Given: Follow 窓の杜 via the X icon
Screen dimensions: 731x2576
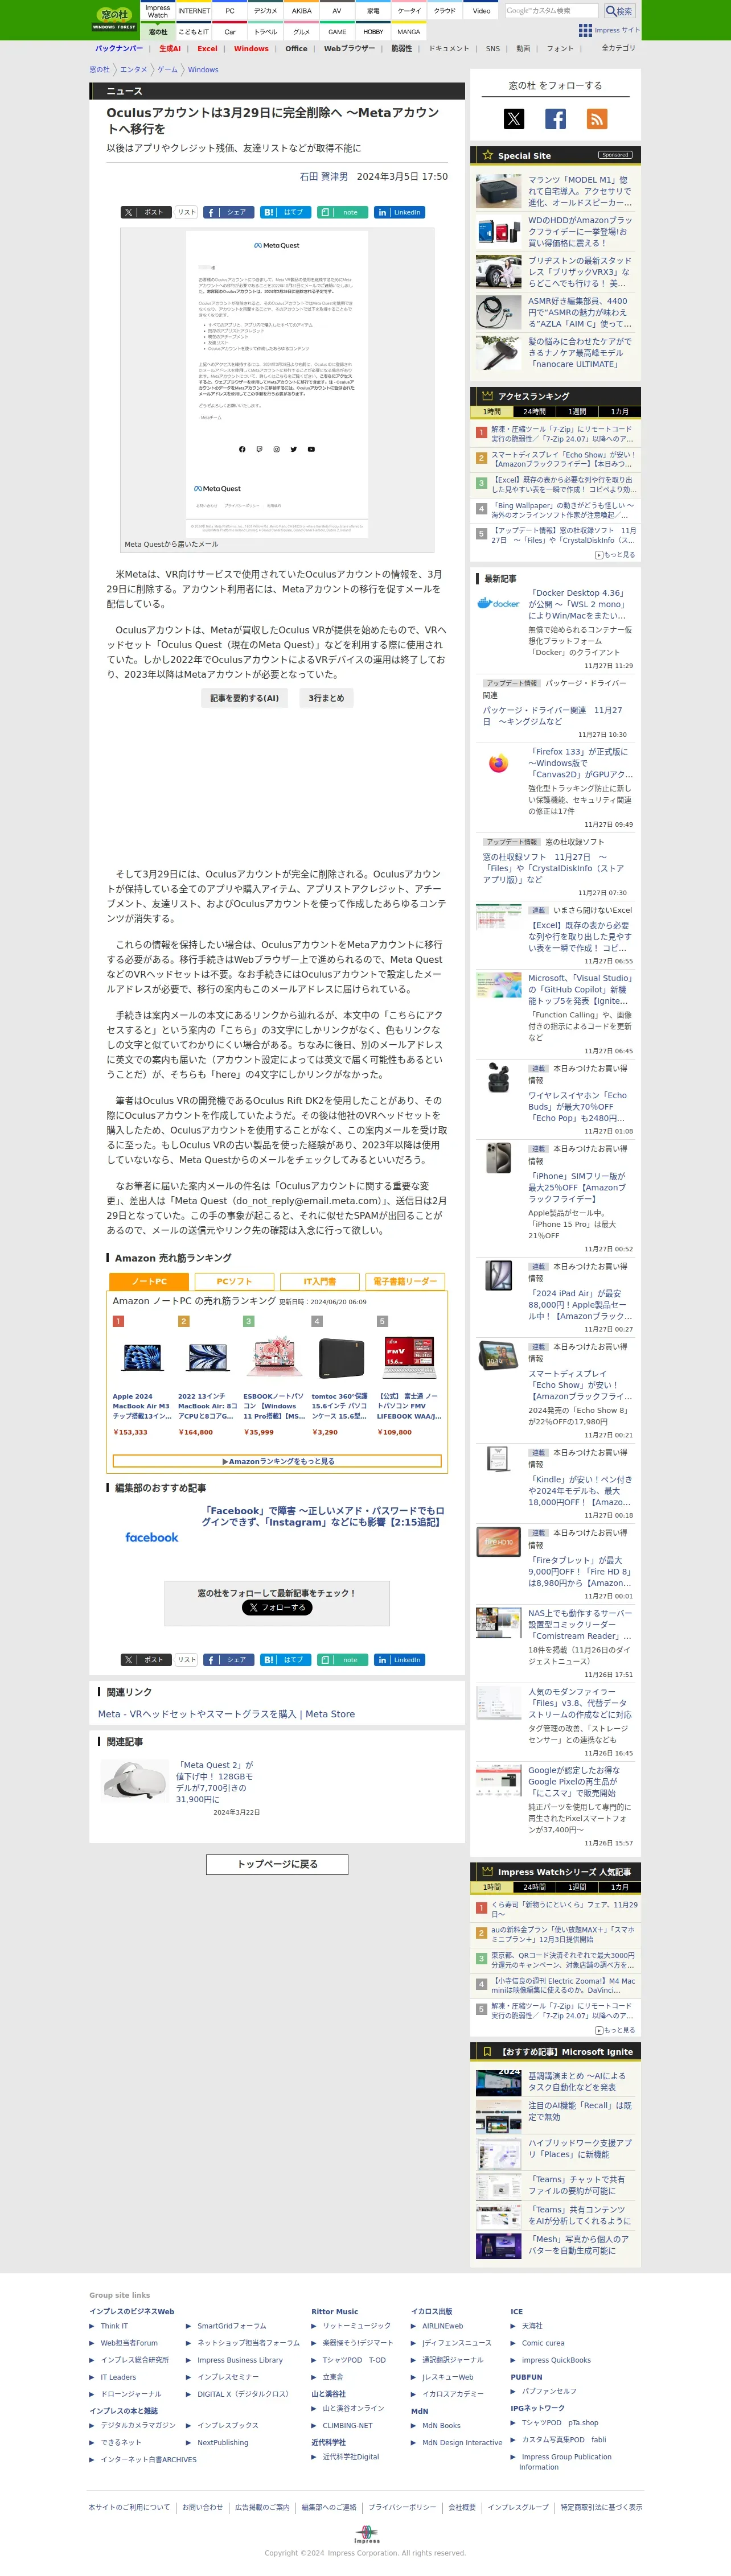Looking at the screenshot, I should click(513, 119).
